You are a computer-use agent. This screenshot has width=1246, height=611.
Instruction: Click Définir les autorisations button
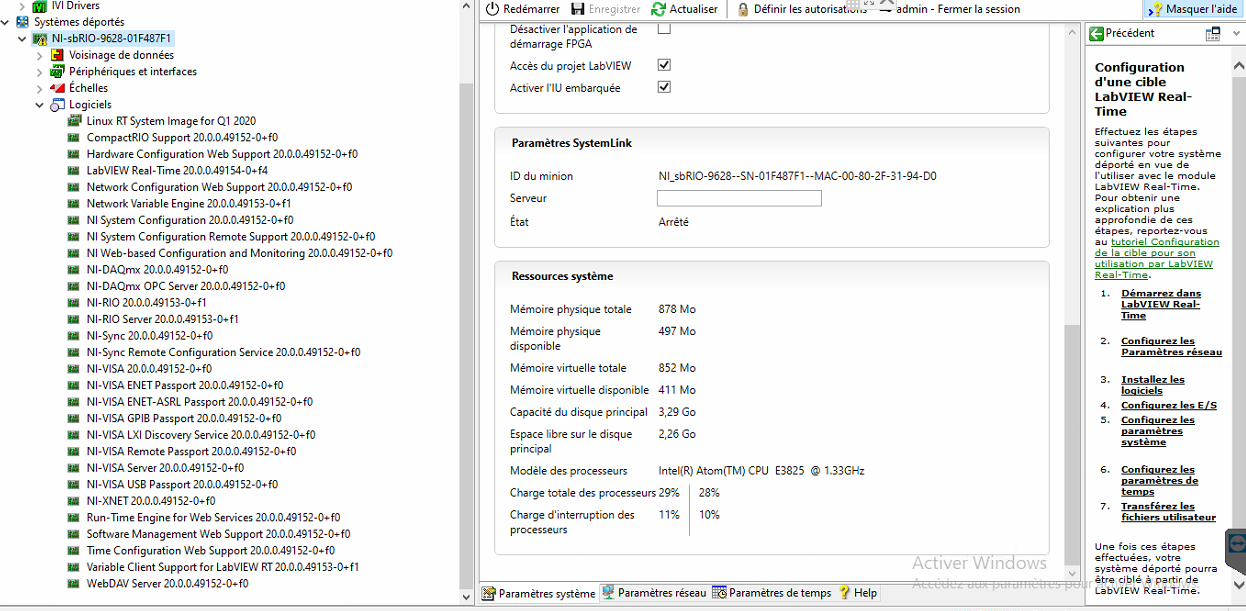pos(802,9)
